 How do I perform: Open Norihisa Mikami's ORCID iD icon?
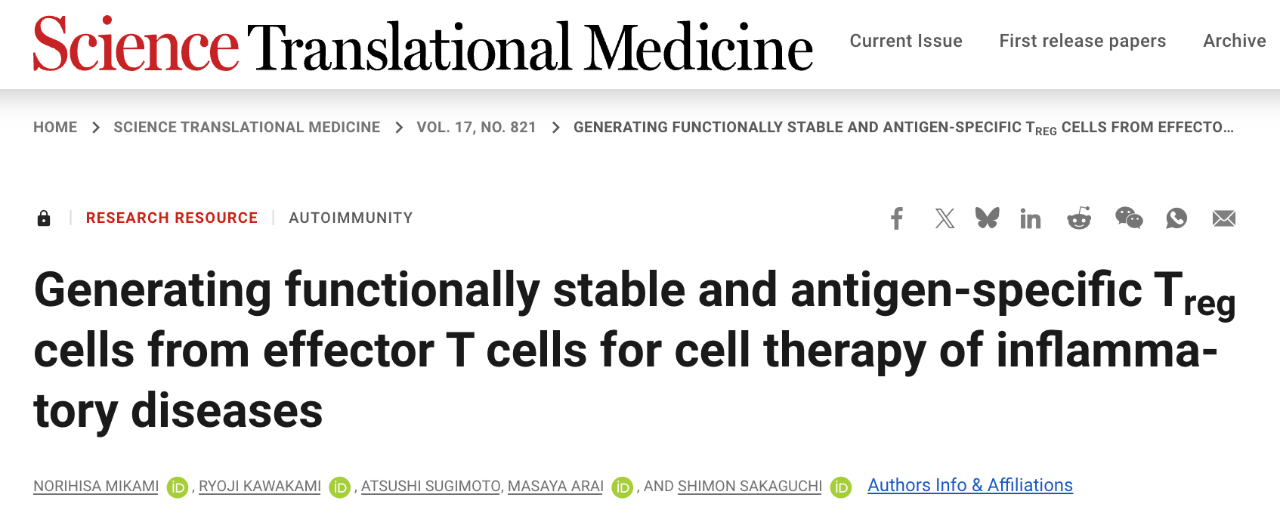point(178,487)
